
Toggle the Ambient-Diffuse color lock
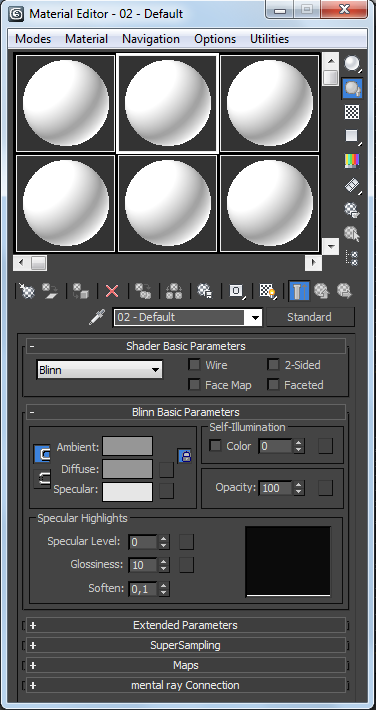pyautogui.click(x=42, y=454)
